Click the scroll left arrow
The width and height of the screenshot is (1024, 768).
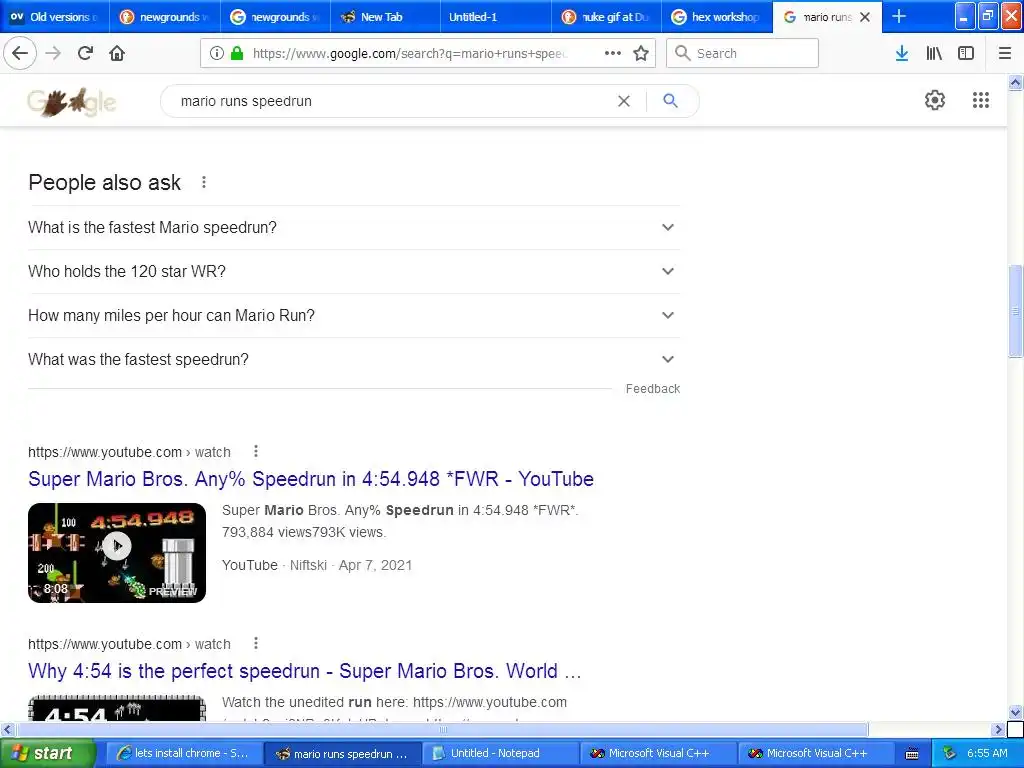tap(7, 729)
